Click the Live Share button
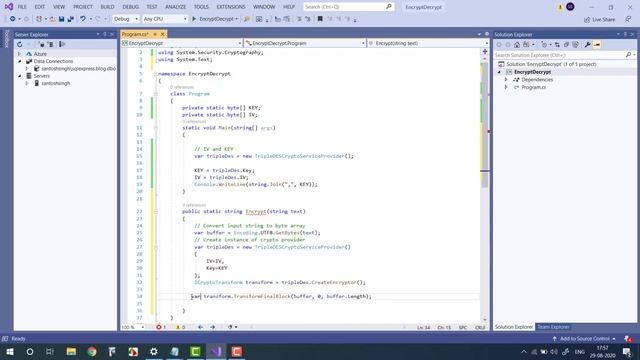This screenshot has height=360, width=640. [x=599, y=19]
